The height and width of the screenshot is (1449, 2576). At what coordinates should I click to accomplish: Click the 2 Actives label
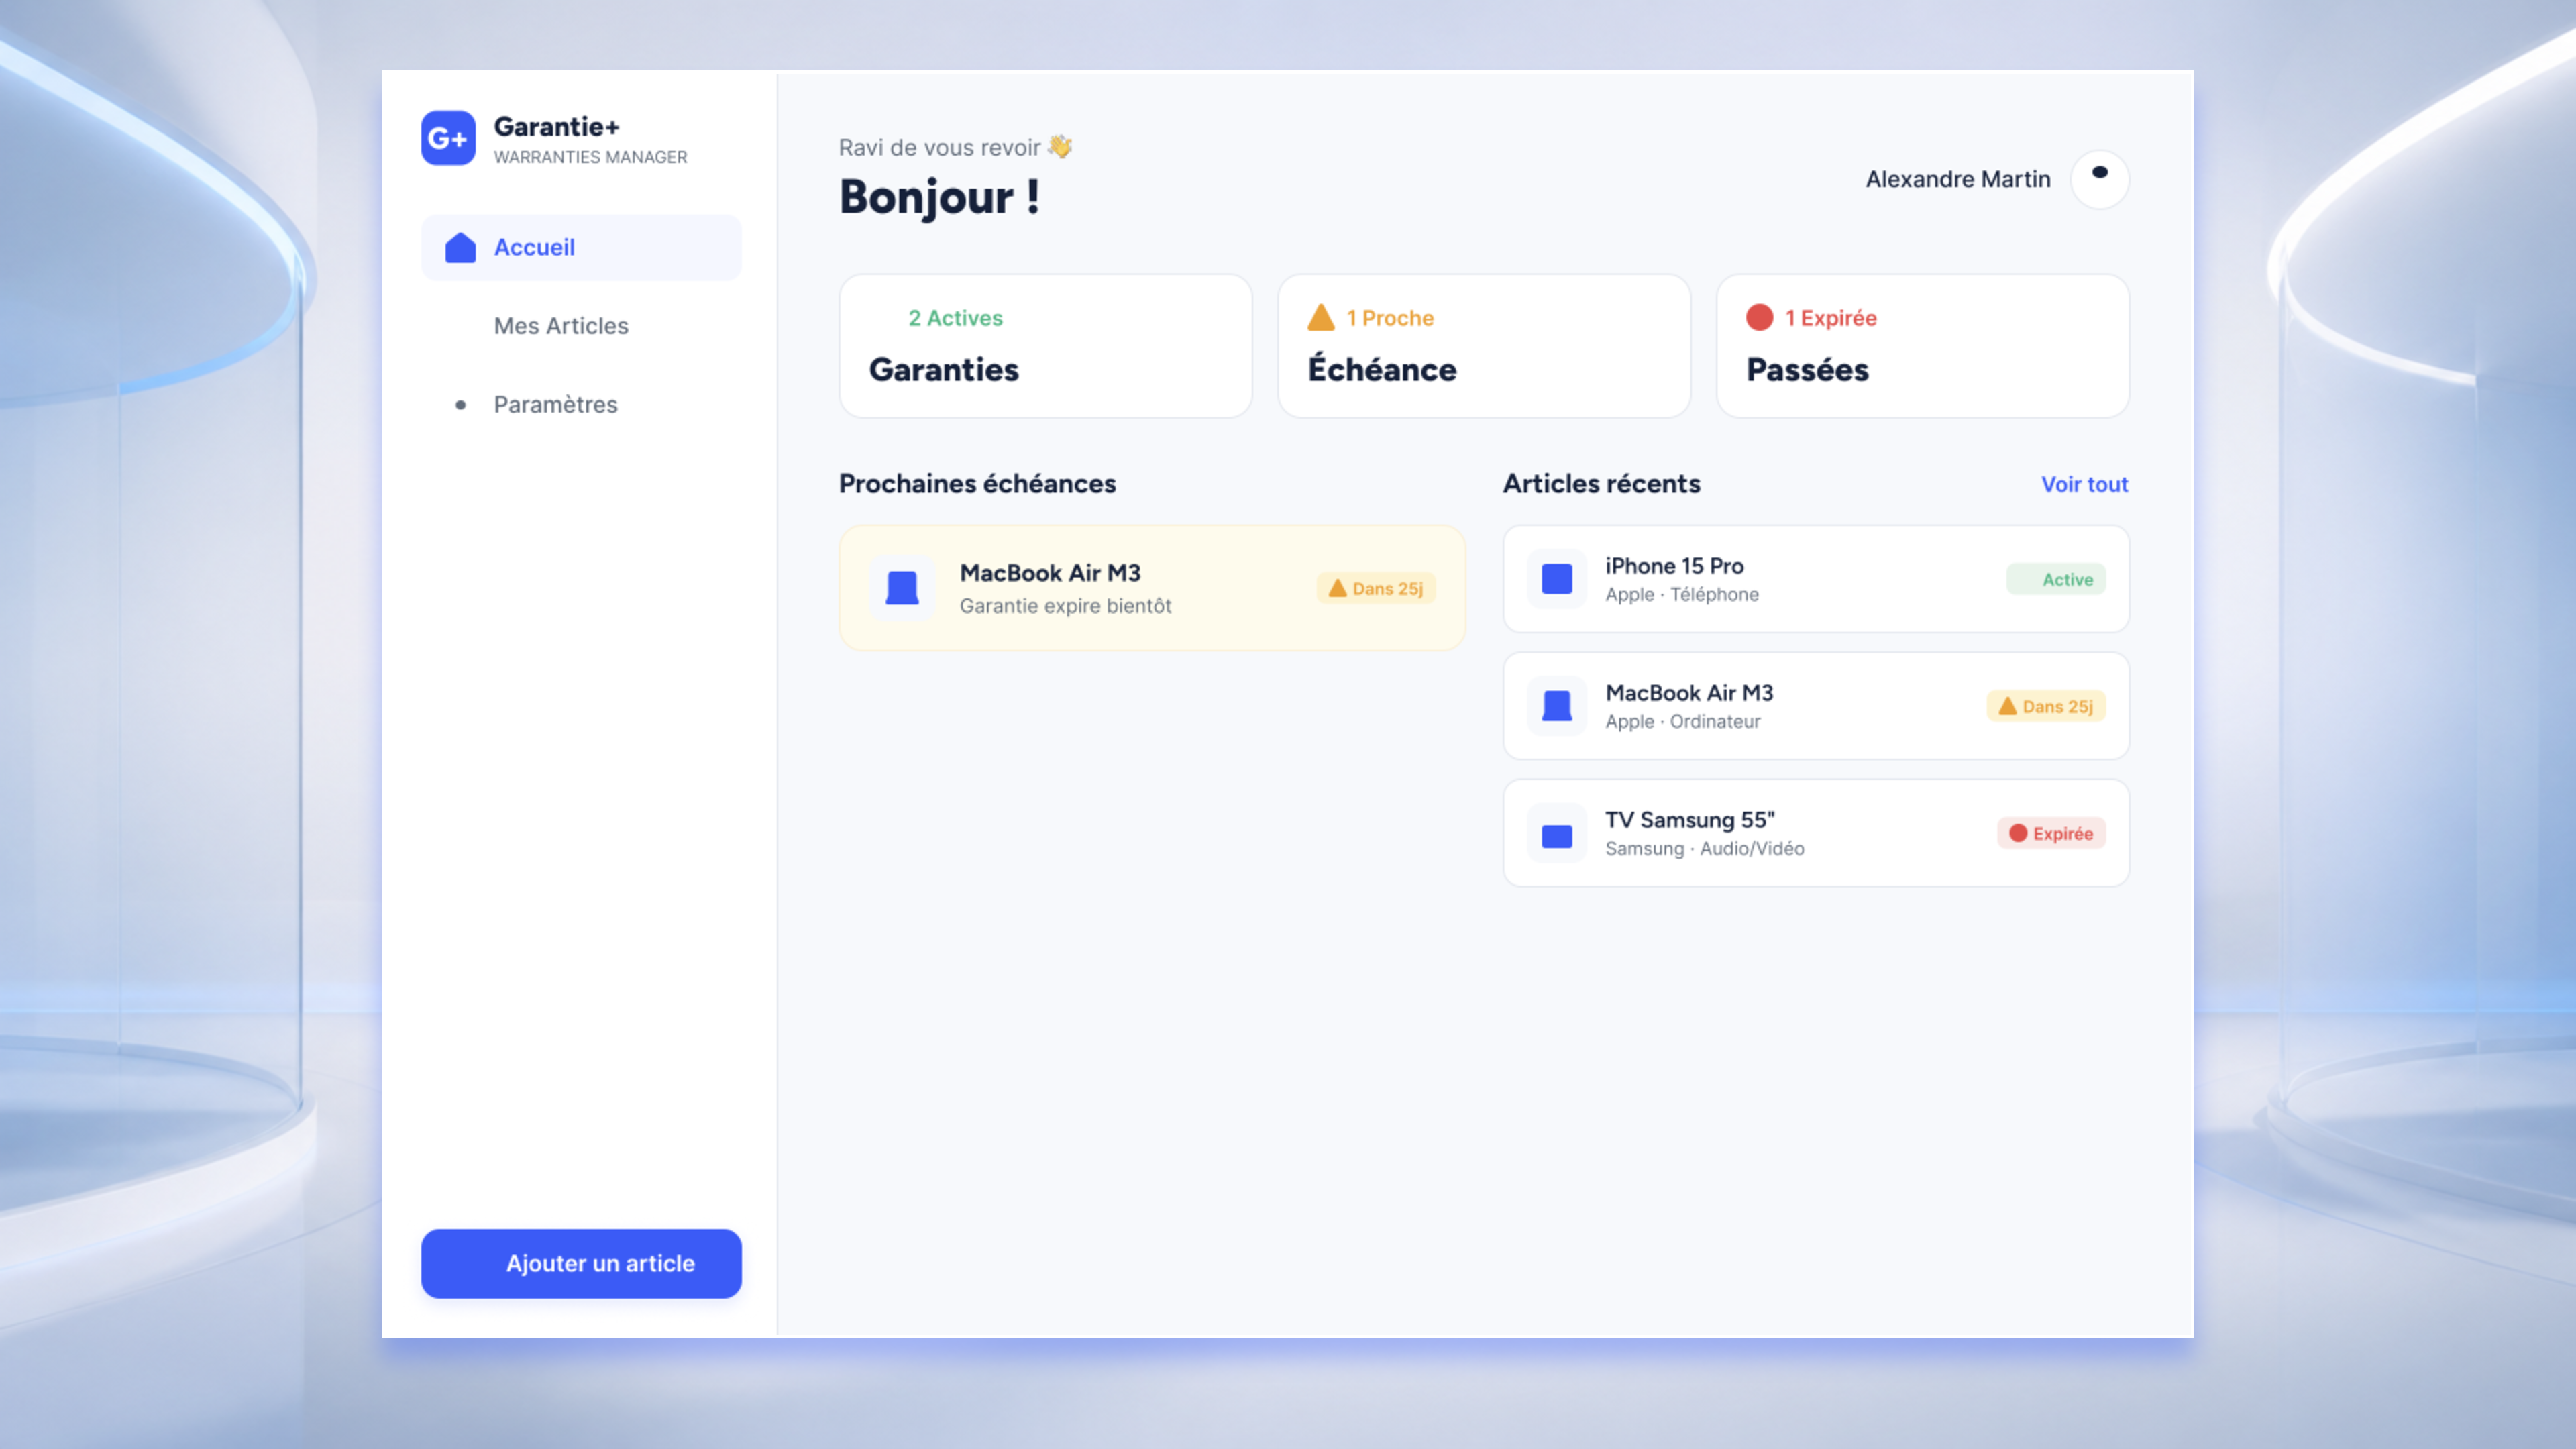click(x=955, y=318)
